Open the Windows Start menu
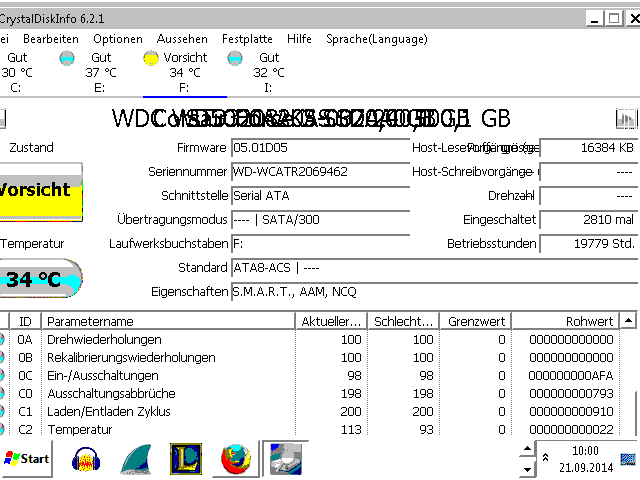Screen dimensions: 640x480 pos(26,459)
